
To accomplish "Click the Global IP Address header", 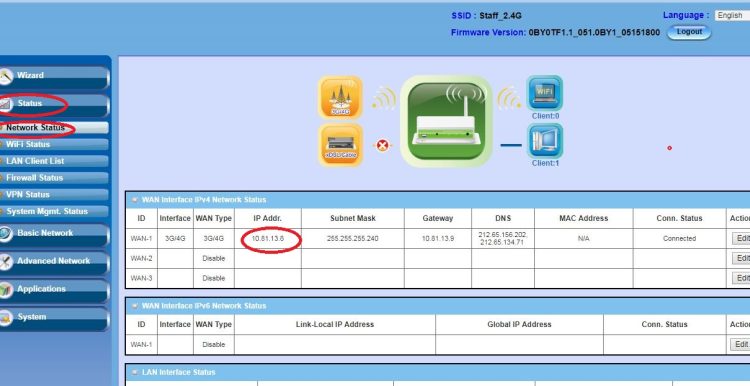I will pyautogui.click(x=519, y=324).
